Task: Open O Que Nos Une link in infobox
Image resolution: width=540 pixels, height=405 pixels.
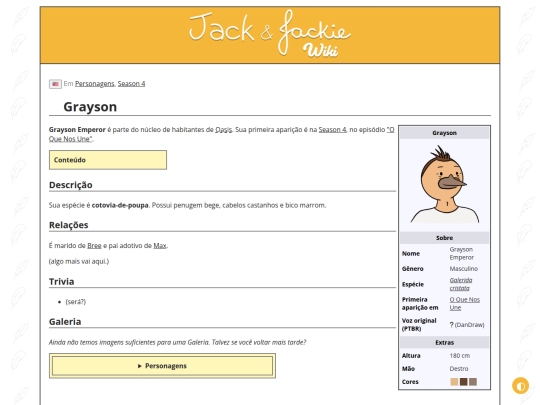Action: (465, 303)
